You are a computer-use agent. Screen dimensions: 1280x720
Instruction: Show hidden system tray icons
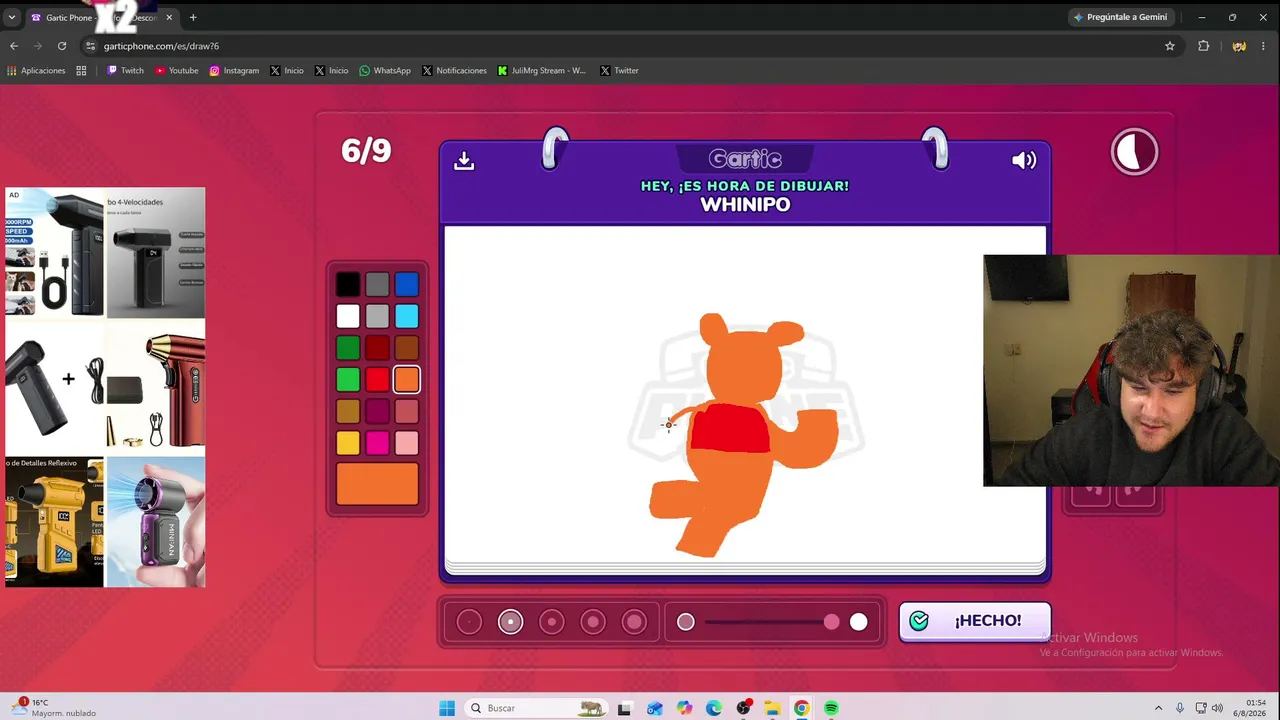pyautogui.click(x=1158, y=708)
